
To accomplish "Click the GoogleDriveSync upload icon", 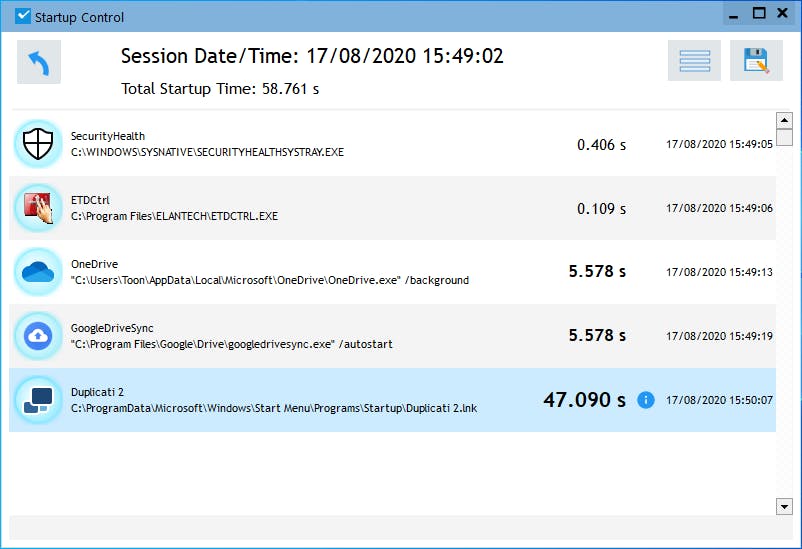I will click(39, 336).
